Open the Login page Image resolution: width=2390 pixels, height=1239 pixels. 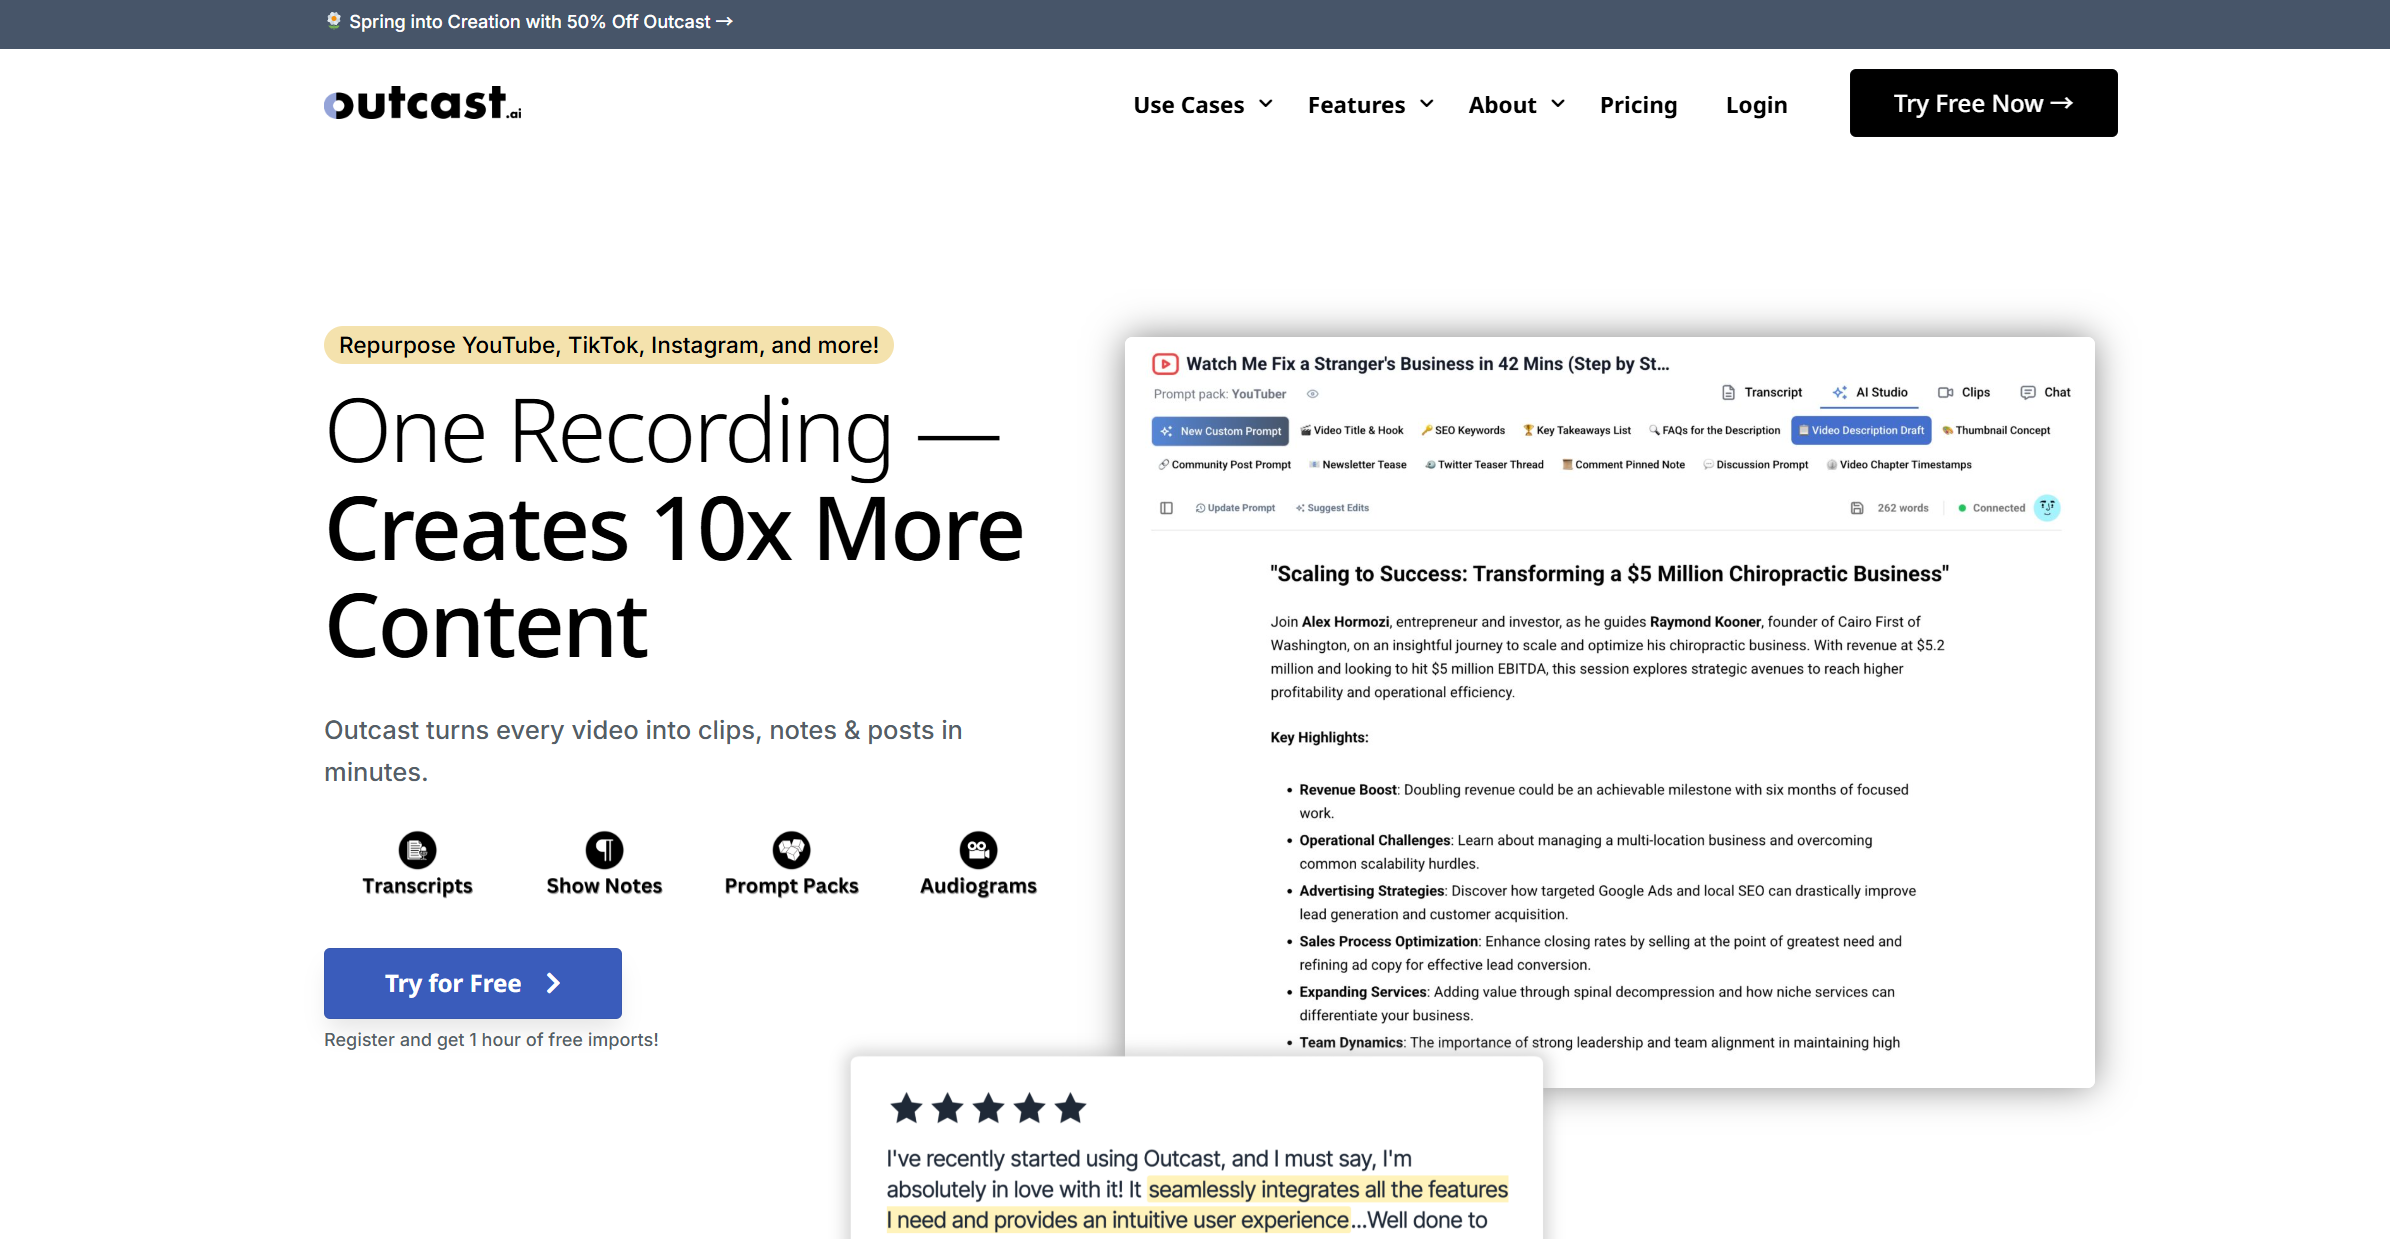click(x=1756, y=105)
